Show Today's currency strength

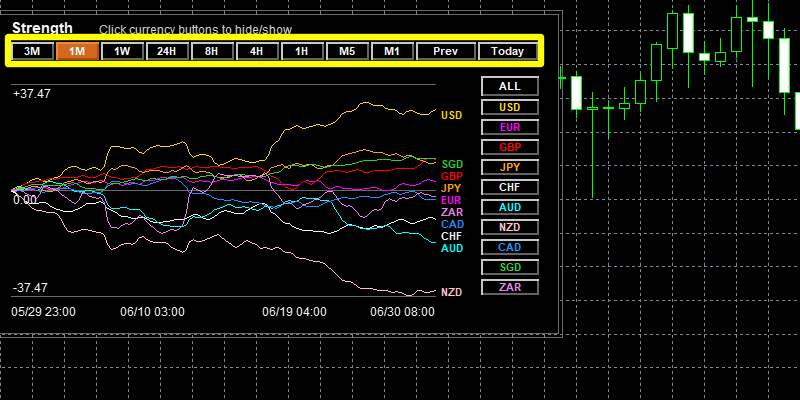coord(508,51)
